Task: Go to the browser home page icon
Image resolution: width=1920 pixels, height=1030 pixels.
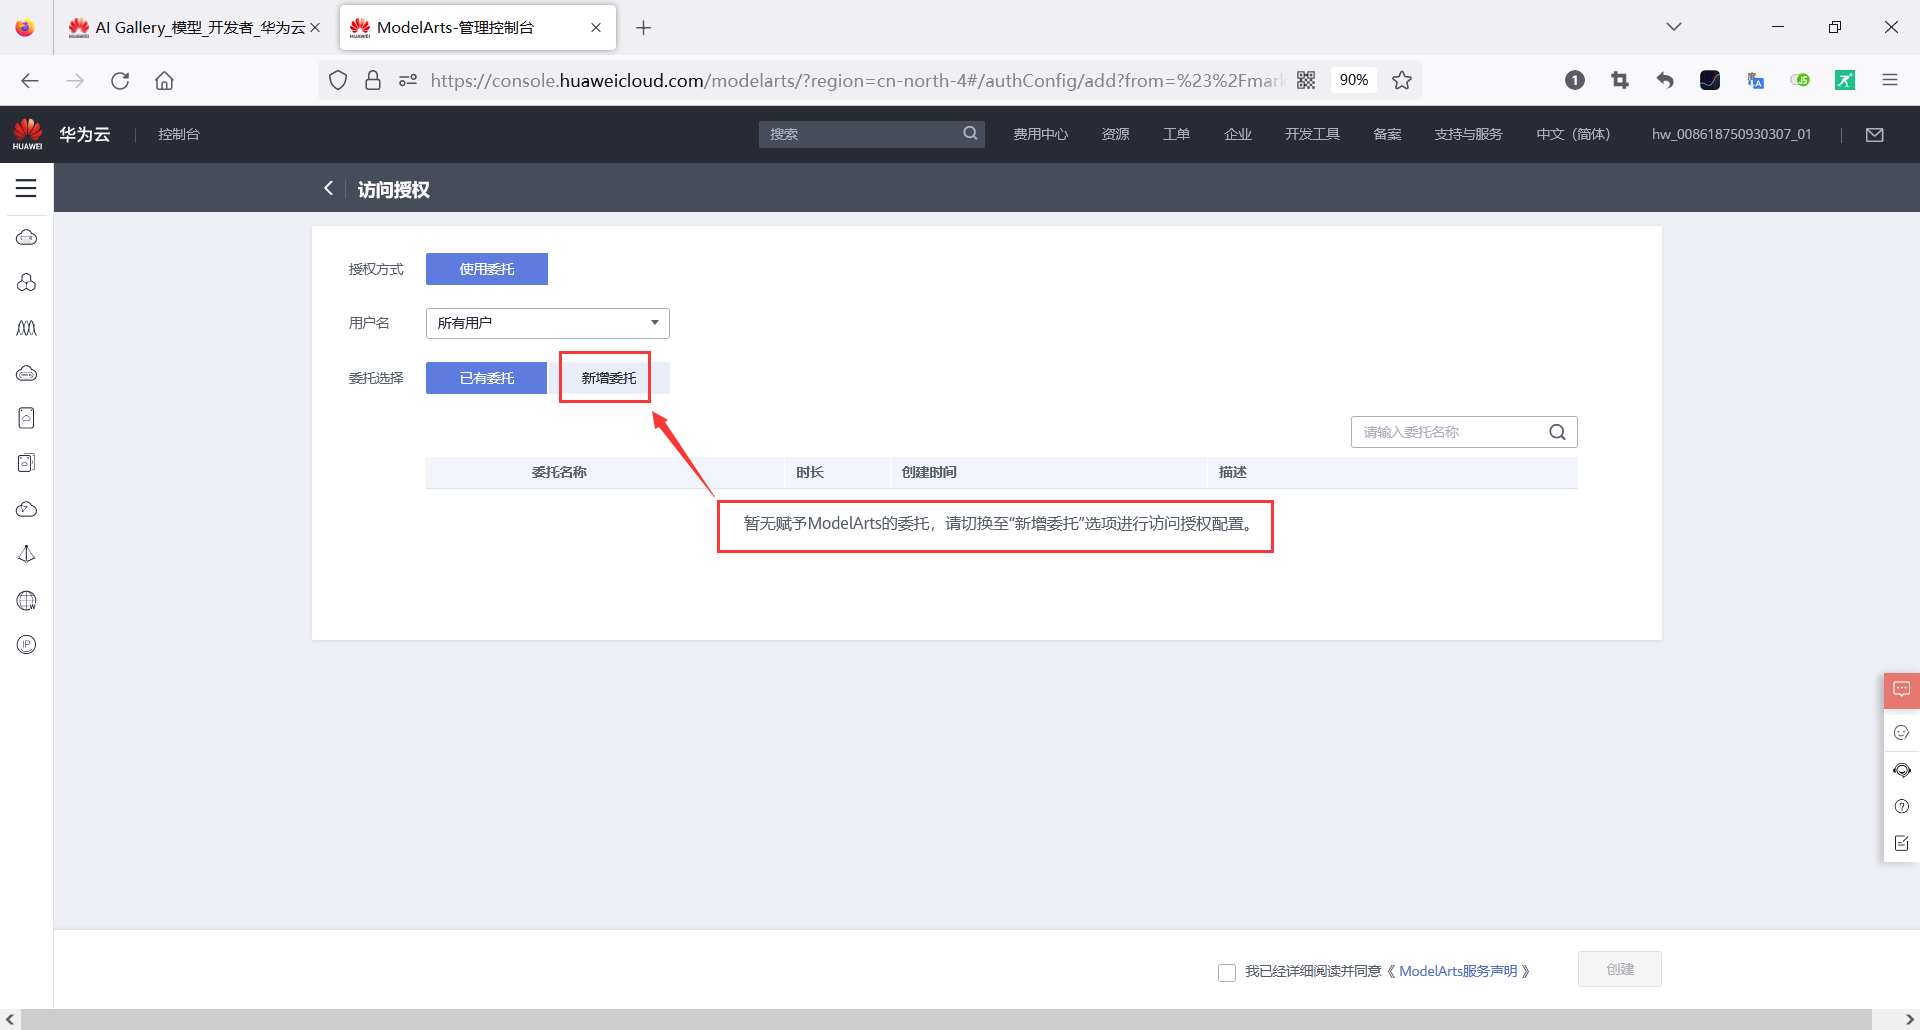Action: [164, 81]
